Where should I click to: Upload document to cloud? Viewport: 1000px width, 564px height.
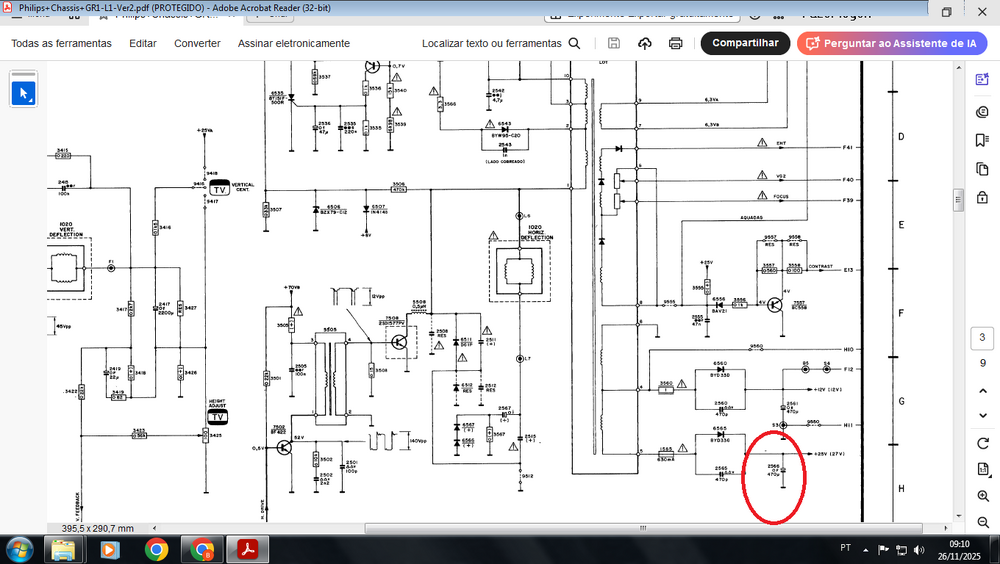pos(645,43)
